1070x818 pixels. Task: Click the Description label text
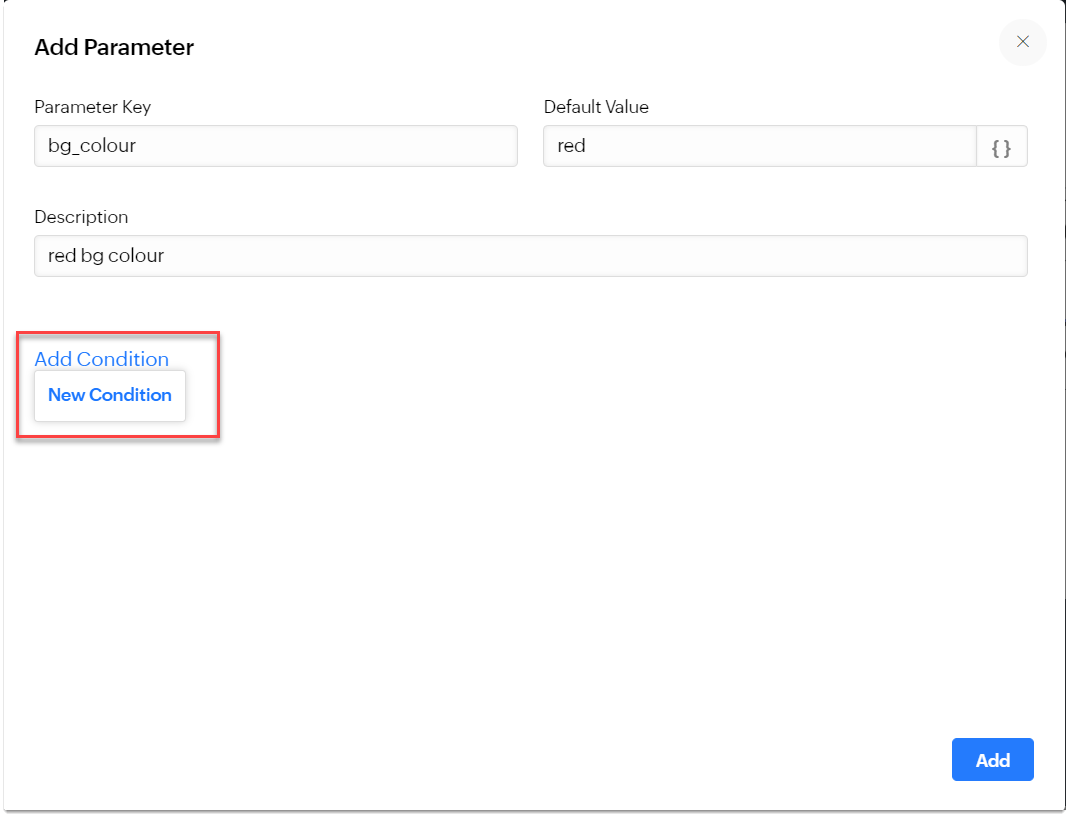coord(81,217)
